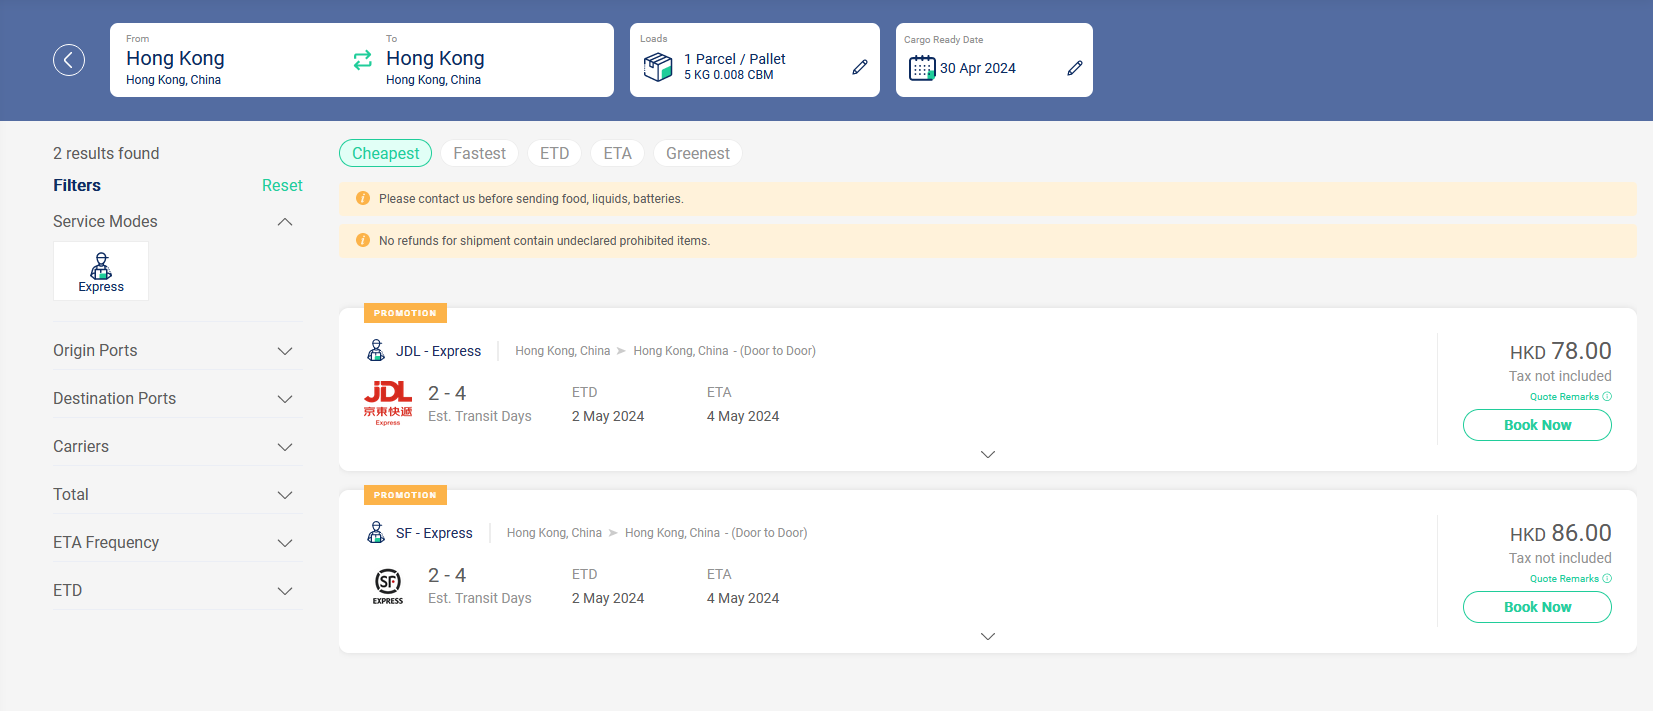
Task: Sort results by ETD
Action: click(554, 153)
